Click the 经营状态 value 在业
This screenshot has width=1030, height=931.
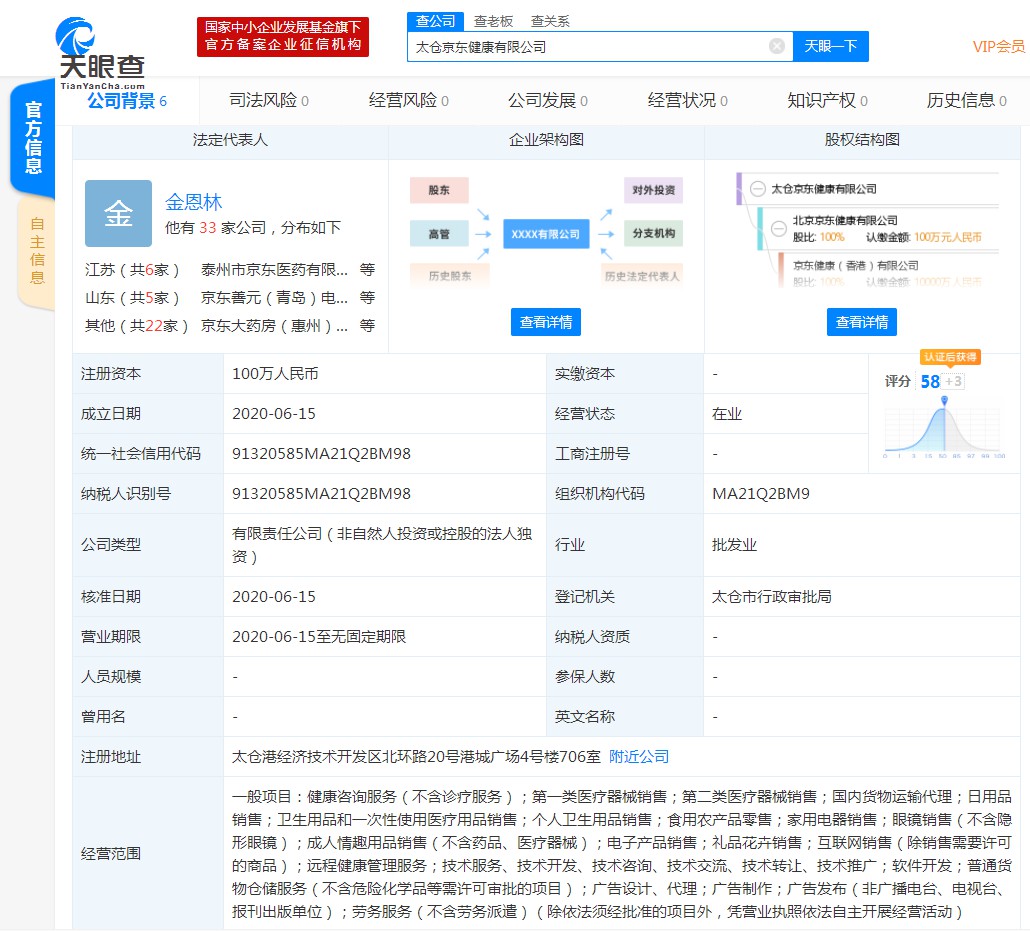[x=727, y=414]
